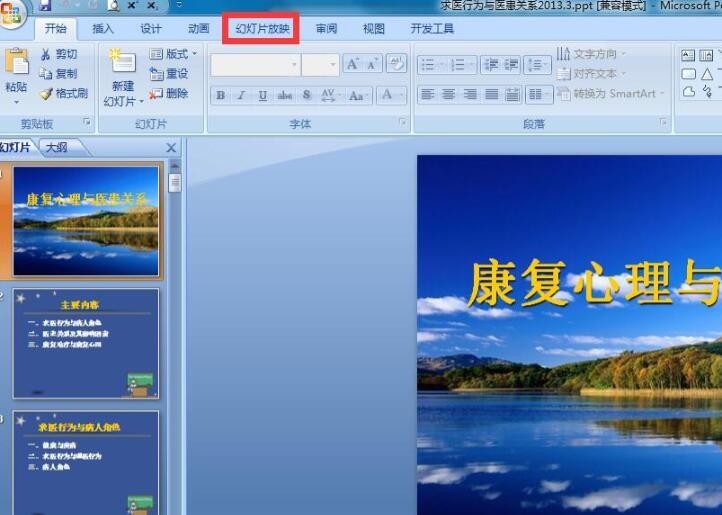The image size is (722, 515).
Task: Toggle strikethrough (abc) formatting
Action: click(284, 95)
